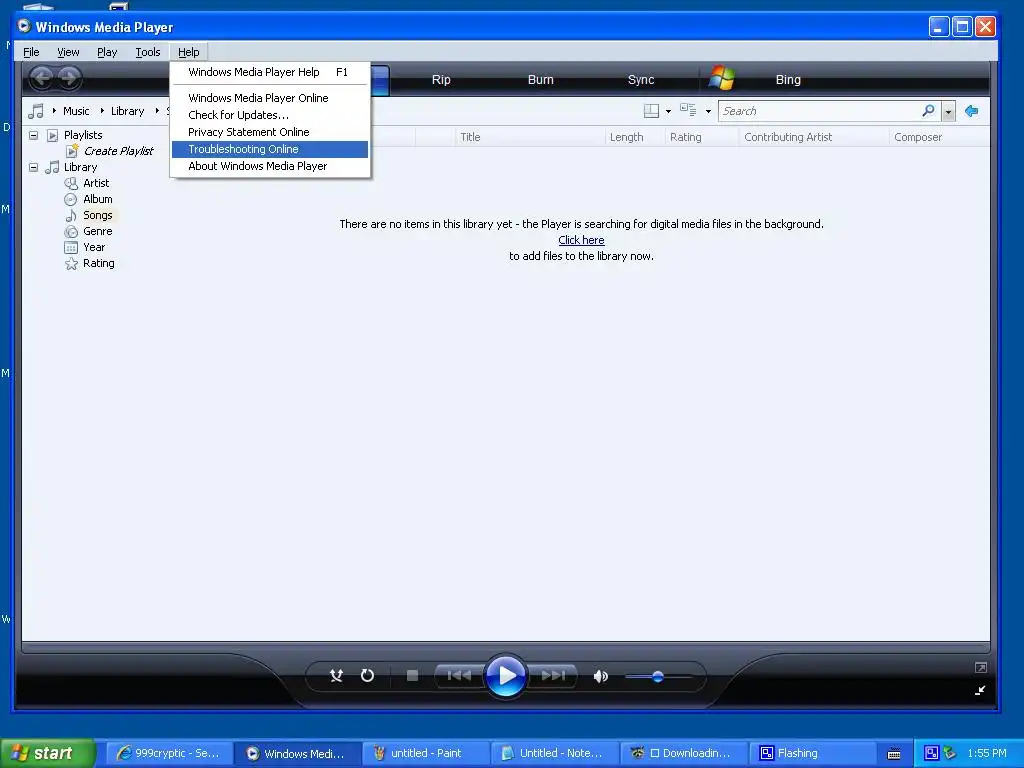Select Troubleshooting Online menu item
Viewport: 1024px width, 768px height.
click(270, 149)
